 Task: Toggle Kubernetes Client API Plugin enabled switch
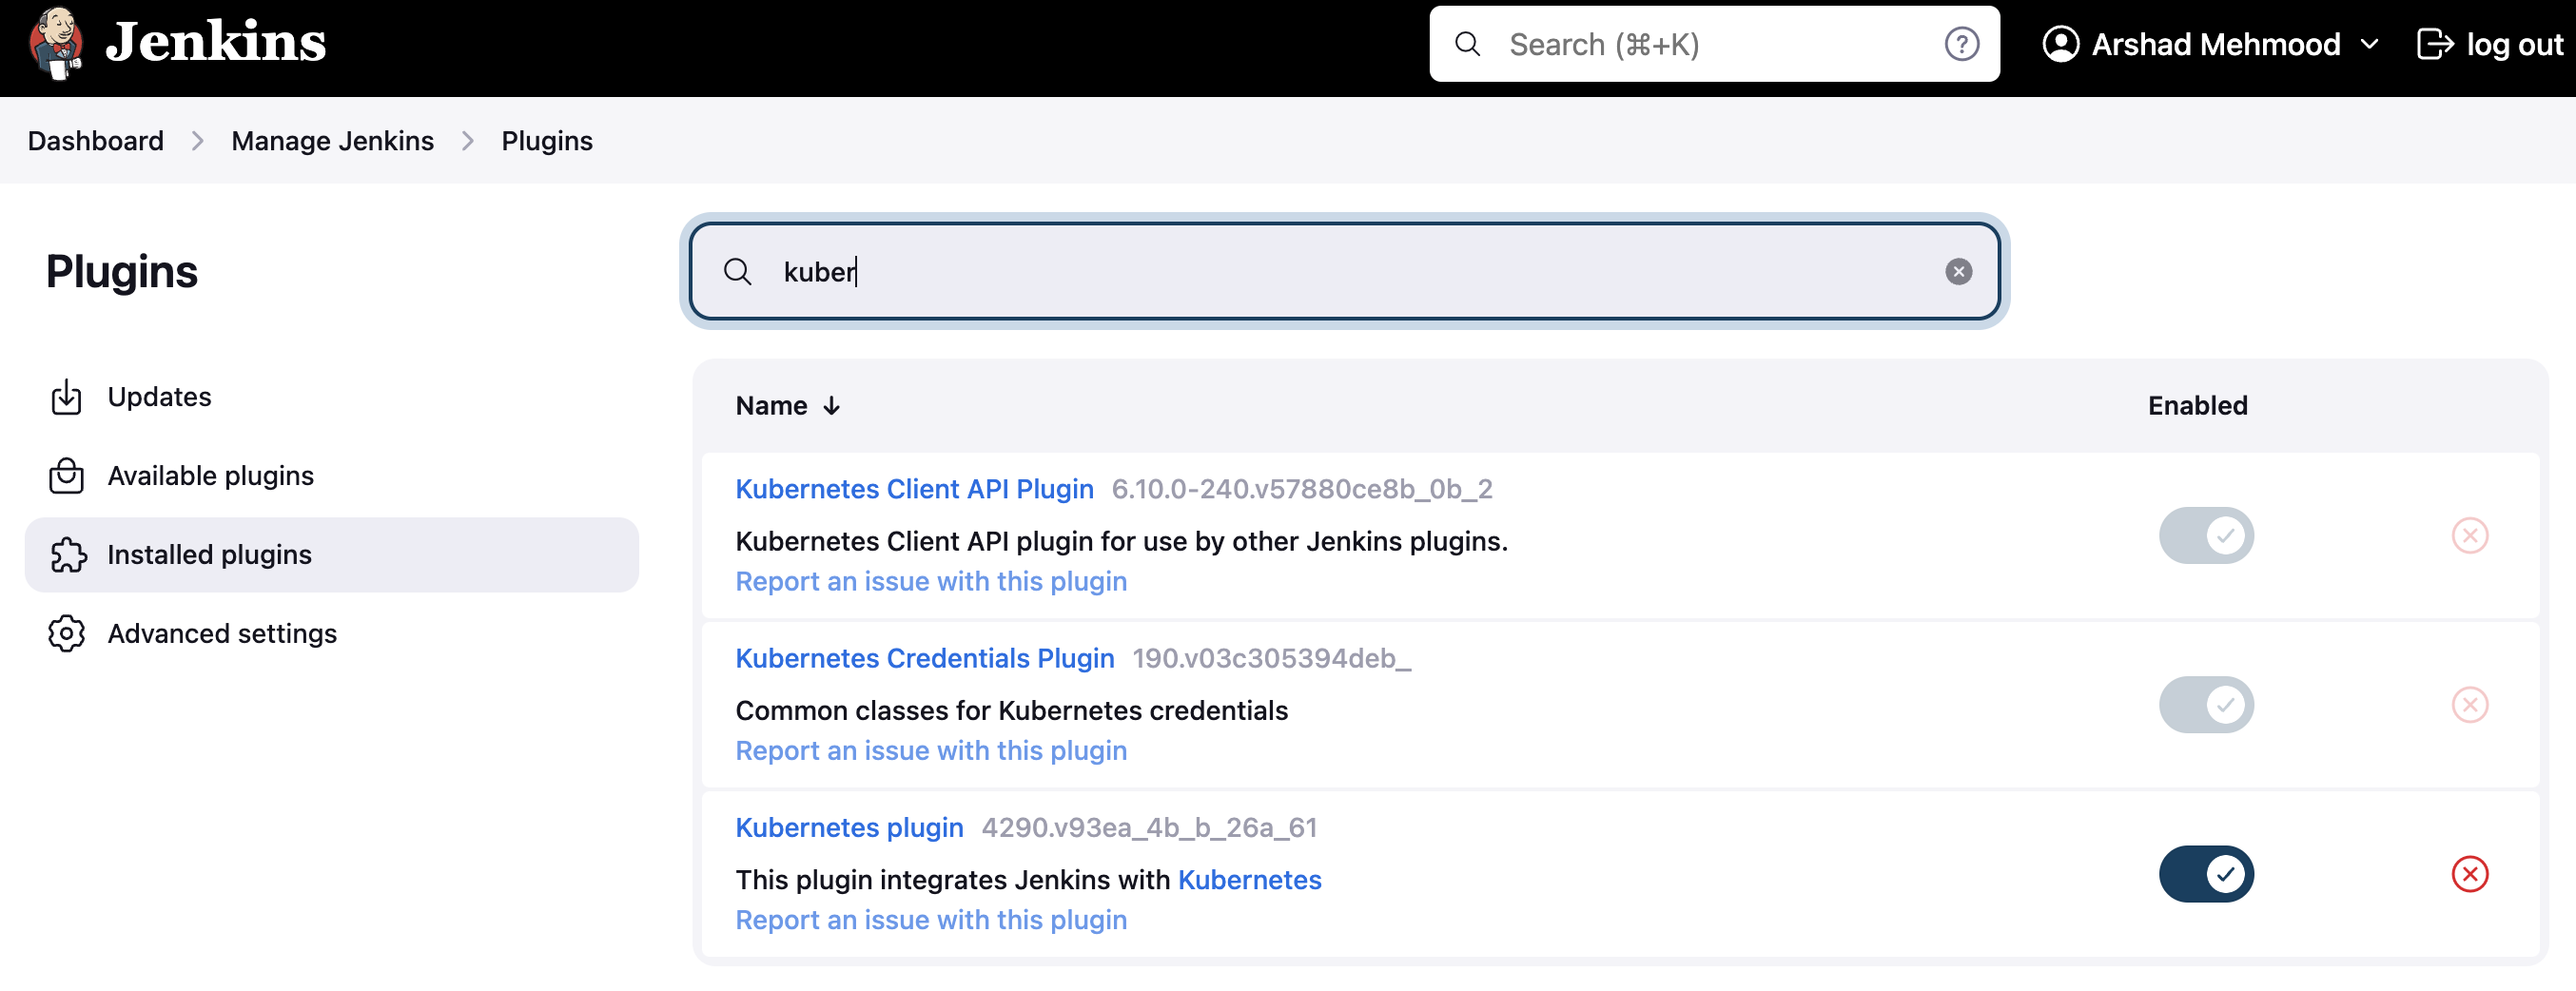[x=2205, y=536]
